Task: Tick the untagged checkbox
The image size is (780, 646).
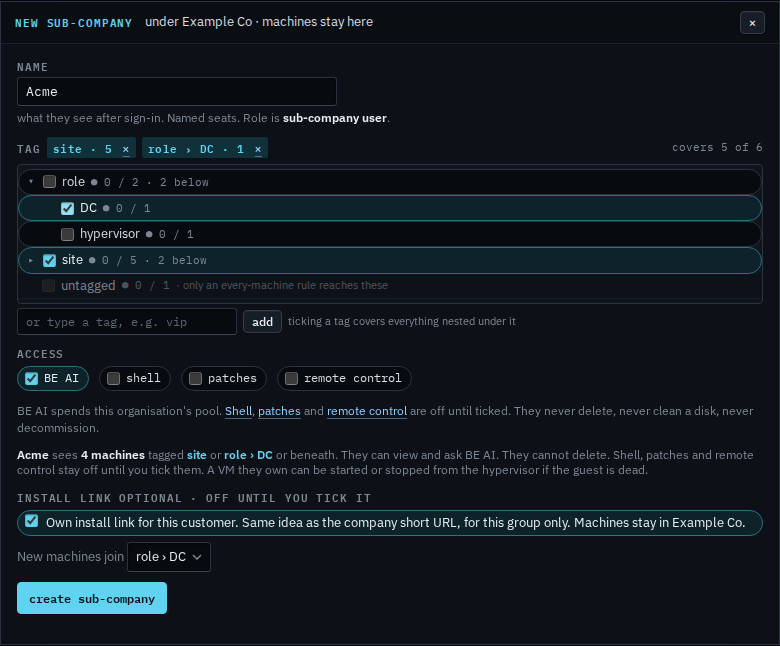Action: click(x=48, y=285)
